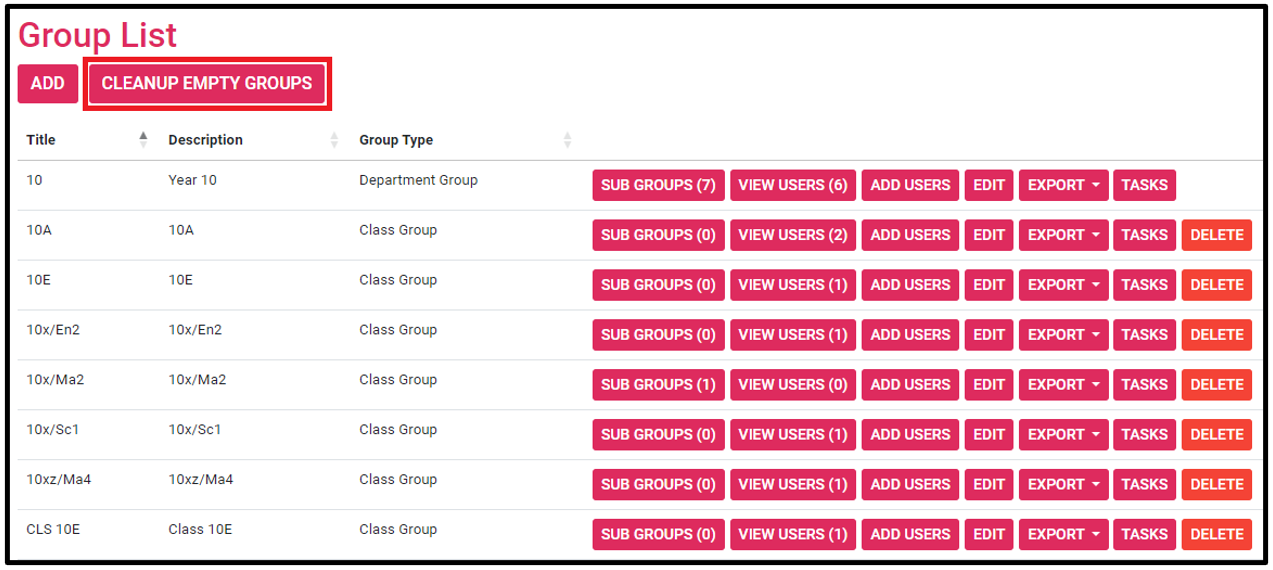This screenshot has height=570, width=1273.
Task: Click the Add group button
Action: [x=47, y=84]
